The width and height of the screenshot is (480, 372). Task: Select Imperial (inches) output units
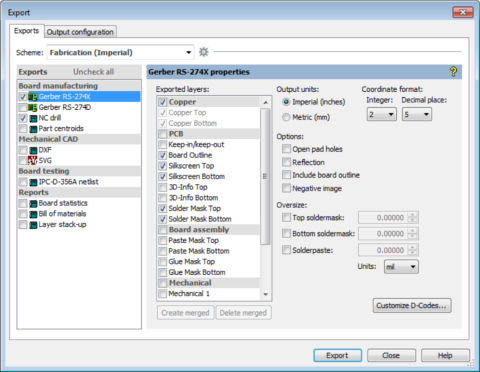[286, 102]
